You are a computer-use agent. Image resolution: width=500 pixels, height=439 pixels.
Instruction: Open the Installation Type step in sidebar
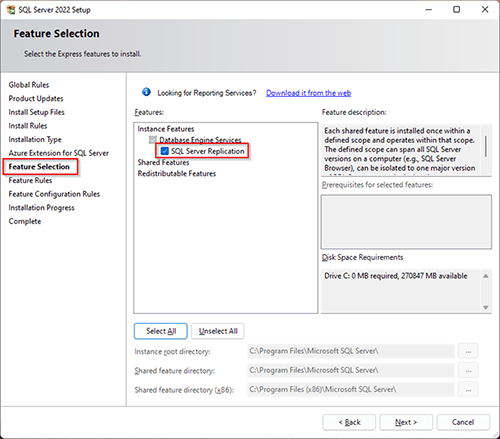pyautogui.click(x=35, y=139)
